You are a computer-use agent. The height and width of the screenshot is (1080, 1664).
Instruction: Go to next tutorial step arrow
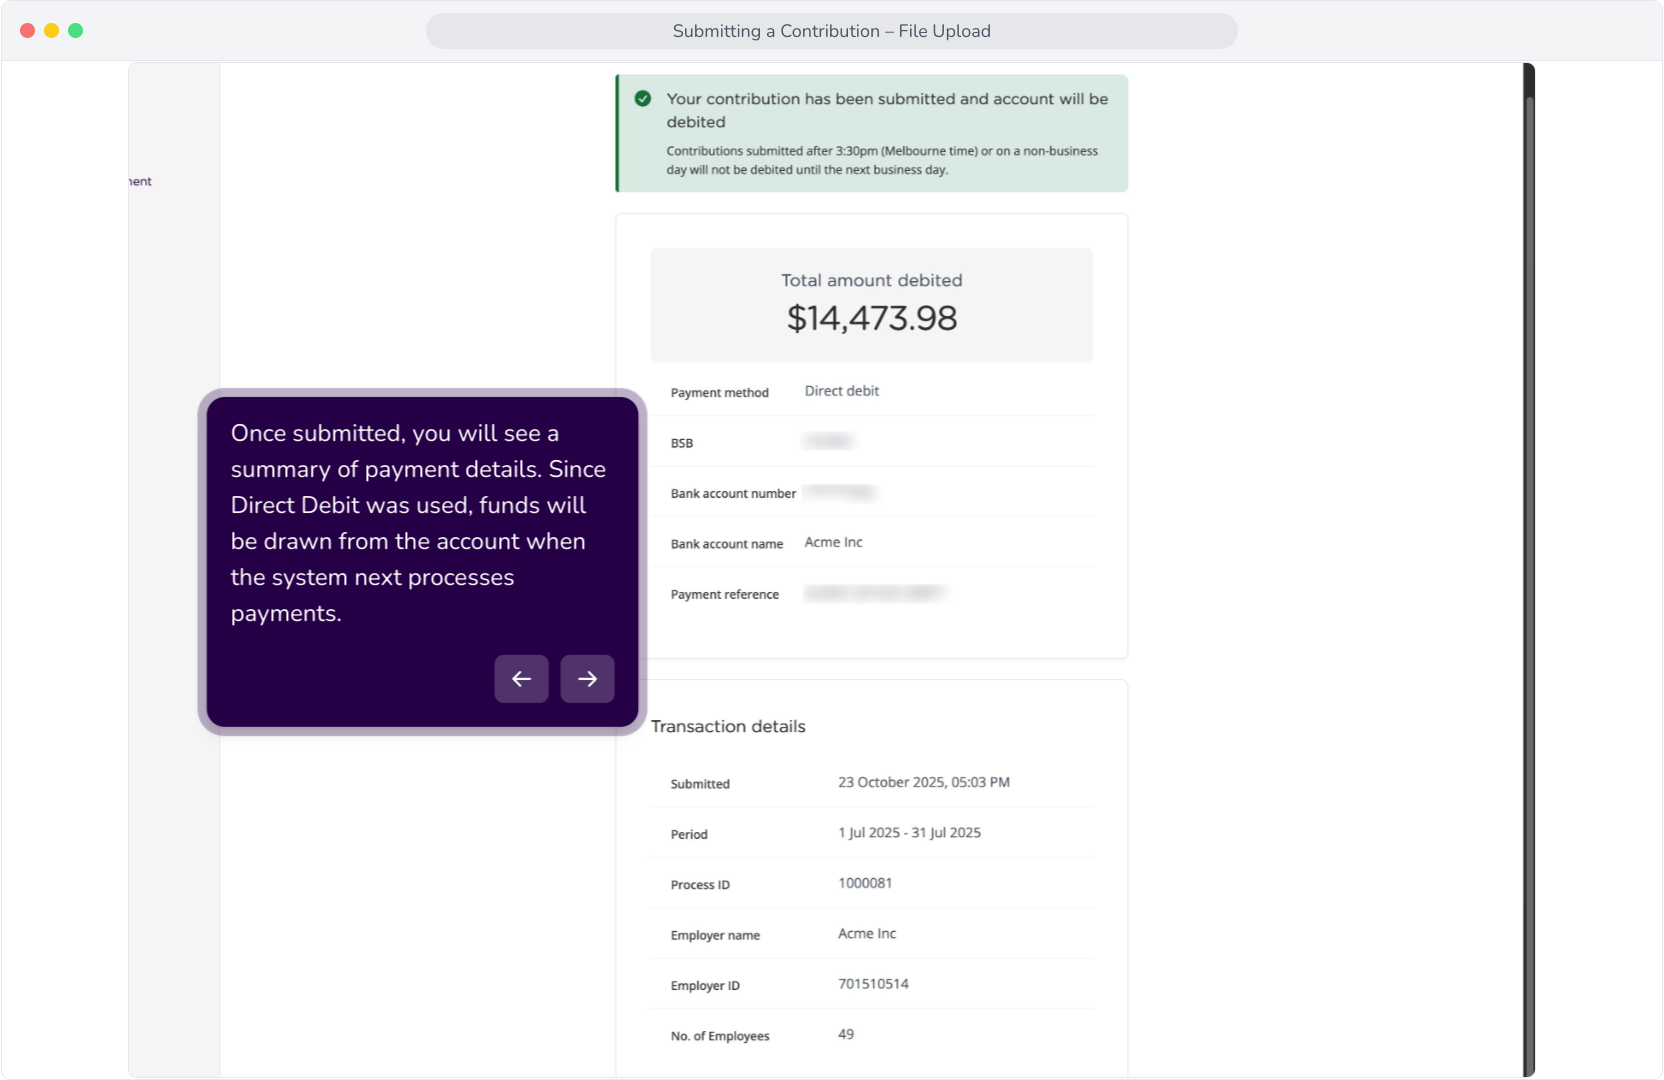pyautogui.click(x=587, y=679)
